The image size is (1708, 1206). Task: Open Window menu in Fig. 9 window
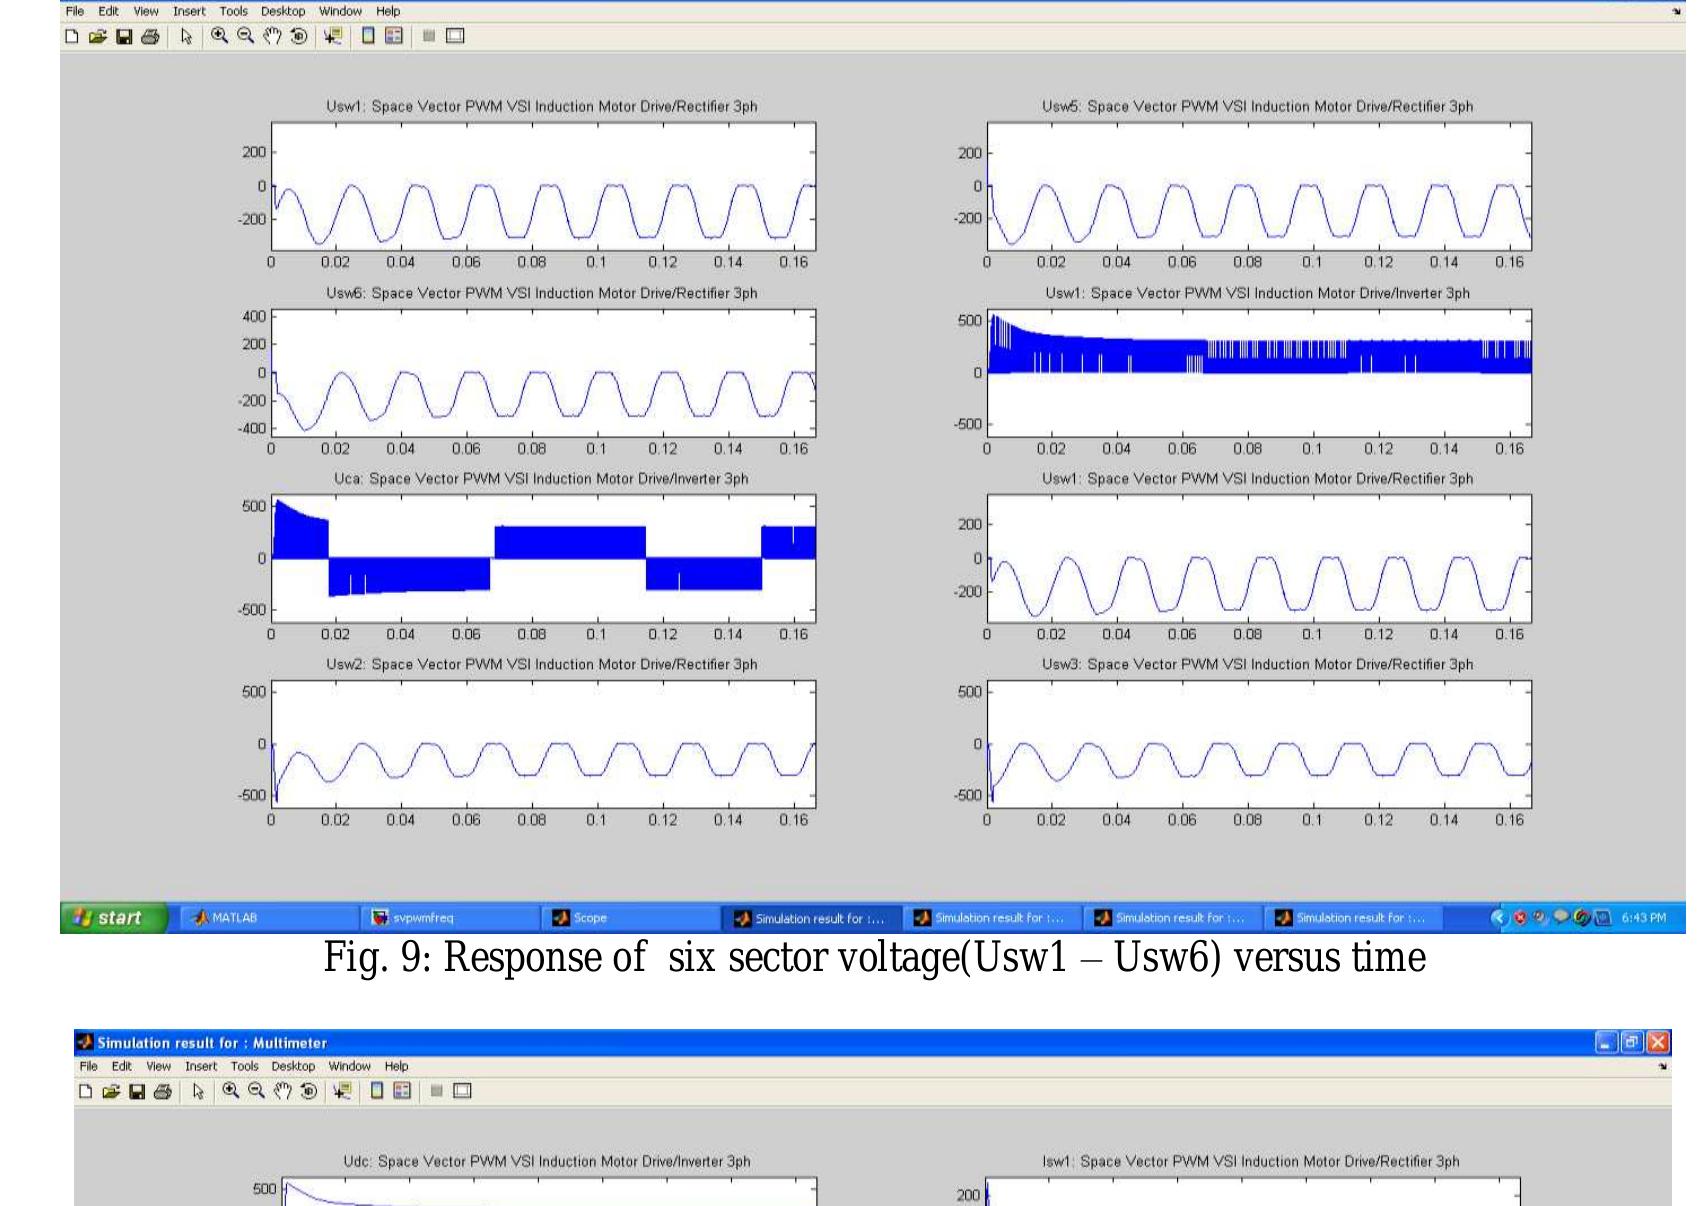[x=341, y=12]
